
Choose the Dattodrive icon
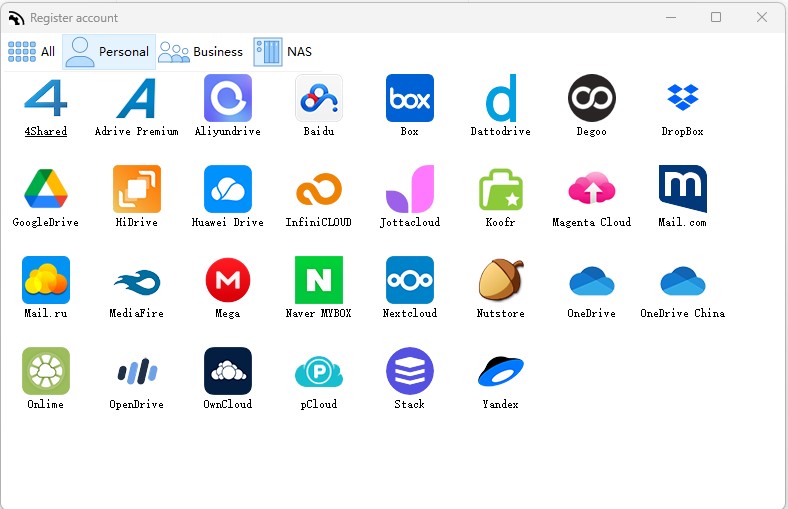click(x=501, y=98)
